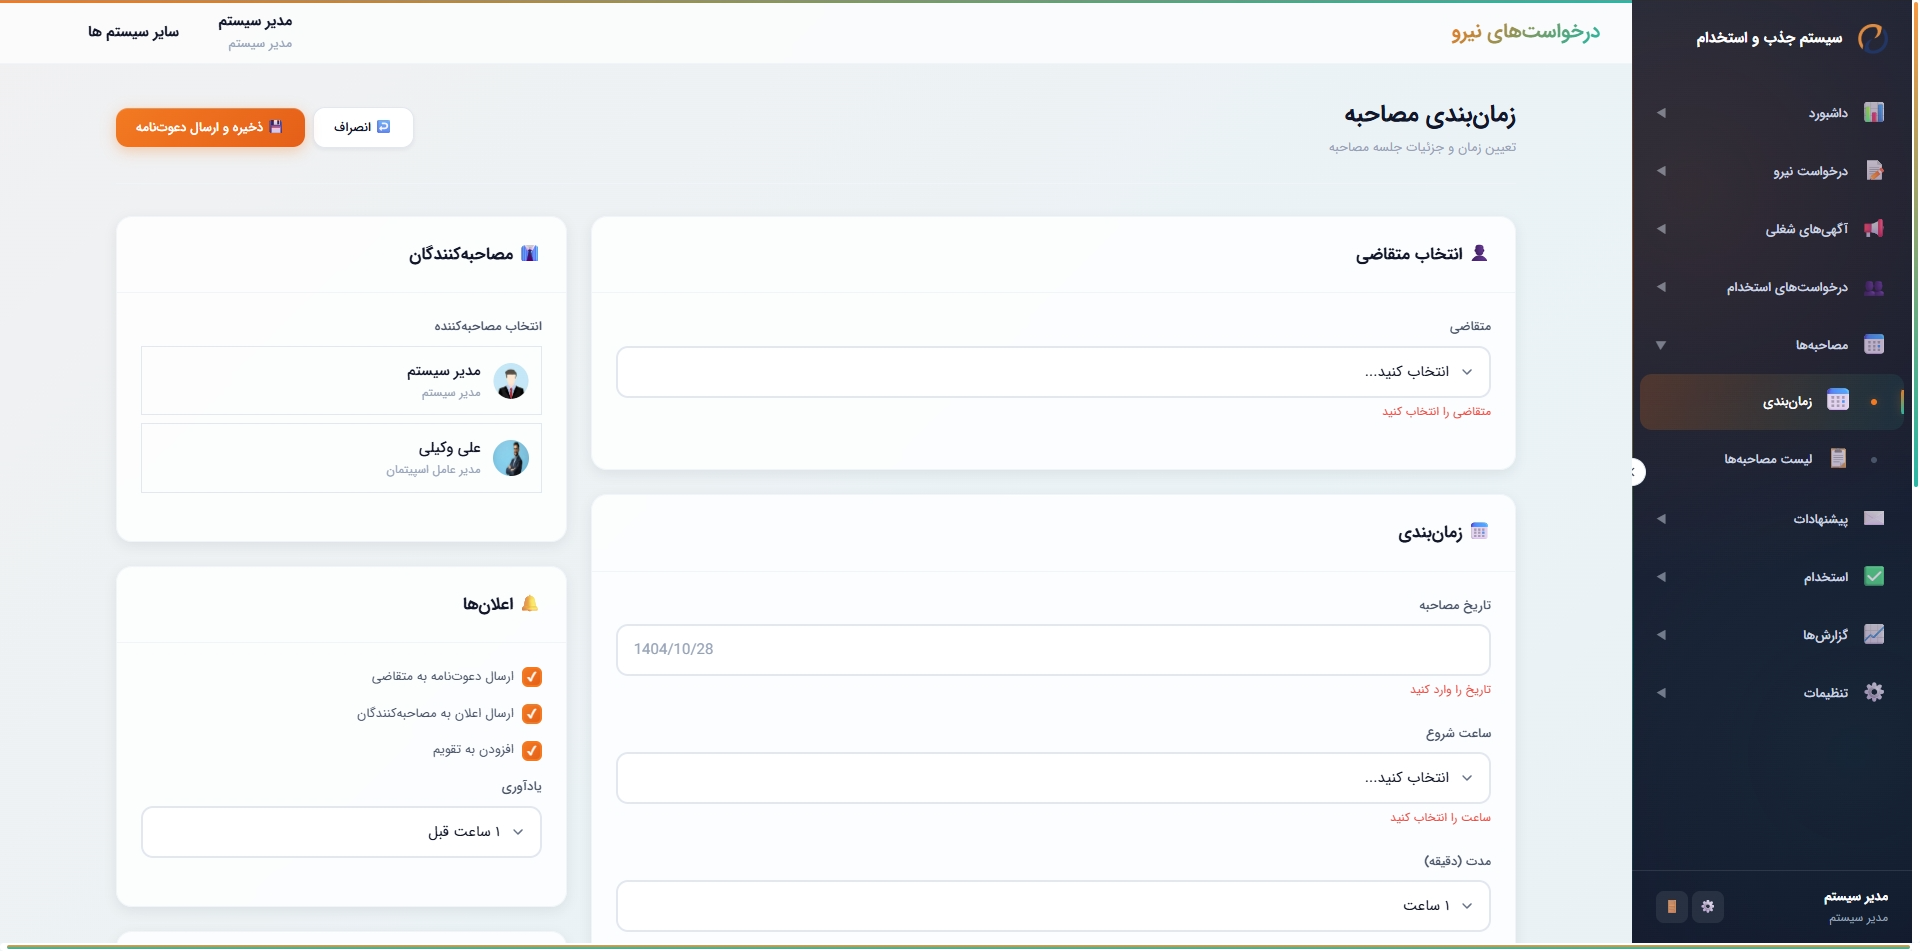This screenshot has height=951, width=1920.
Task: Click the تاریخ مصاحبه date input field
Action: pyautogui.click(x=1053, y=650)
